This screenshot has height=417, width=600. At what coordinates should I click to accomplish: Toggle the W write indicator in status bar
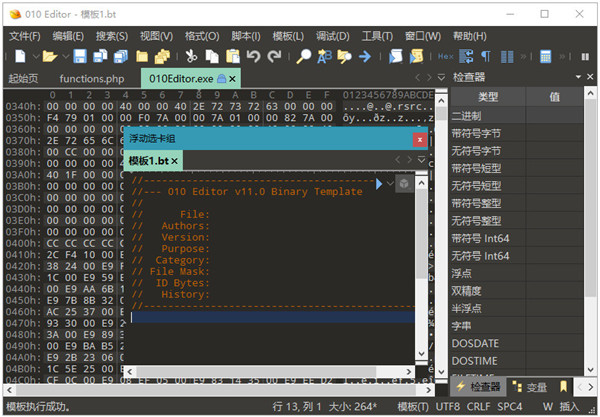[x=547, y=407]
